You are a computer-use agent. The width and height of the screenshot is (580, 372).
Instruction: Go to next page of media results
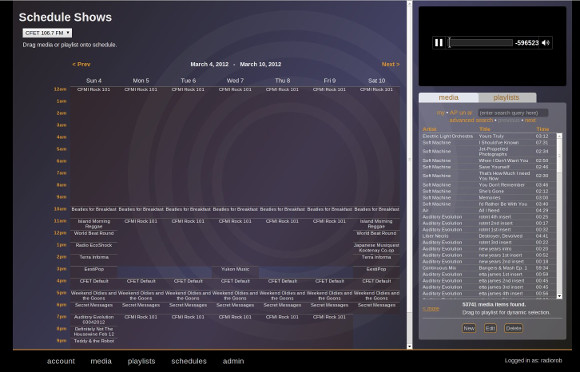tap(530, 120)
